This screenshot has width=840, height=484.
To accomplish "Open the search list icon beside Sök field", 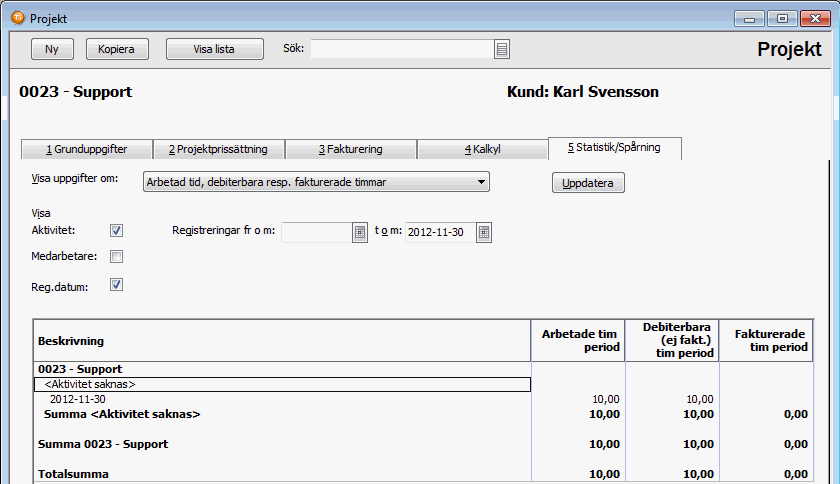I will [x=502, y=49].
